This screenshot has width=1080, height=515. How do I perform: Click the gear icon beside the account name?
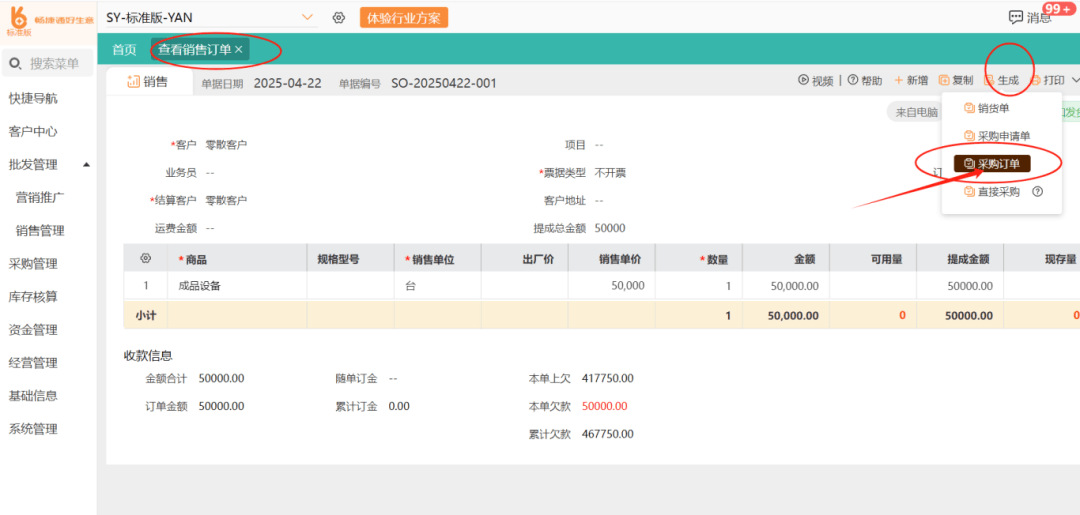(x=339, y=18)
